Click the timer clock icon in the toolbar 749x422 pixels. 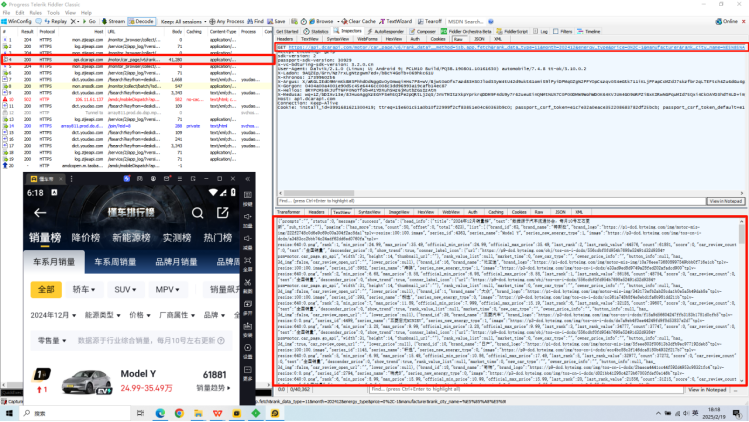point(304,22)
